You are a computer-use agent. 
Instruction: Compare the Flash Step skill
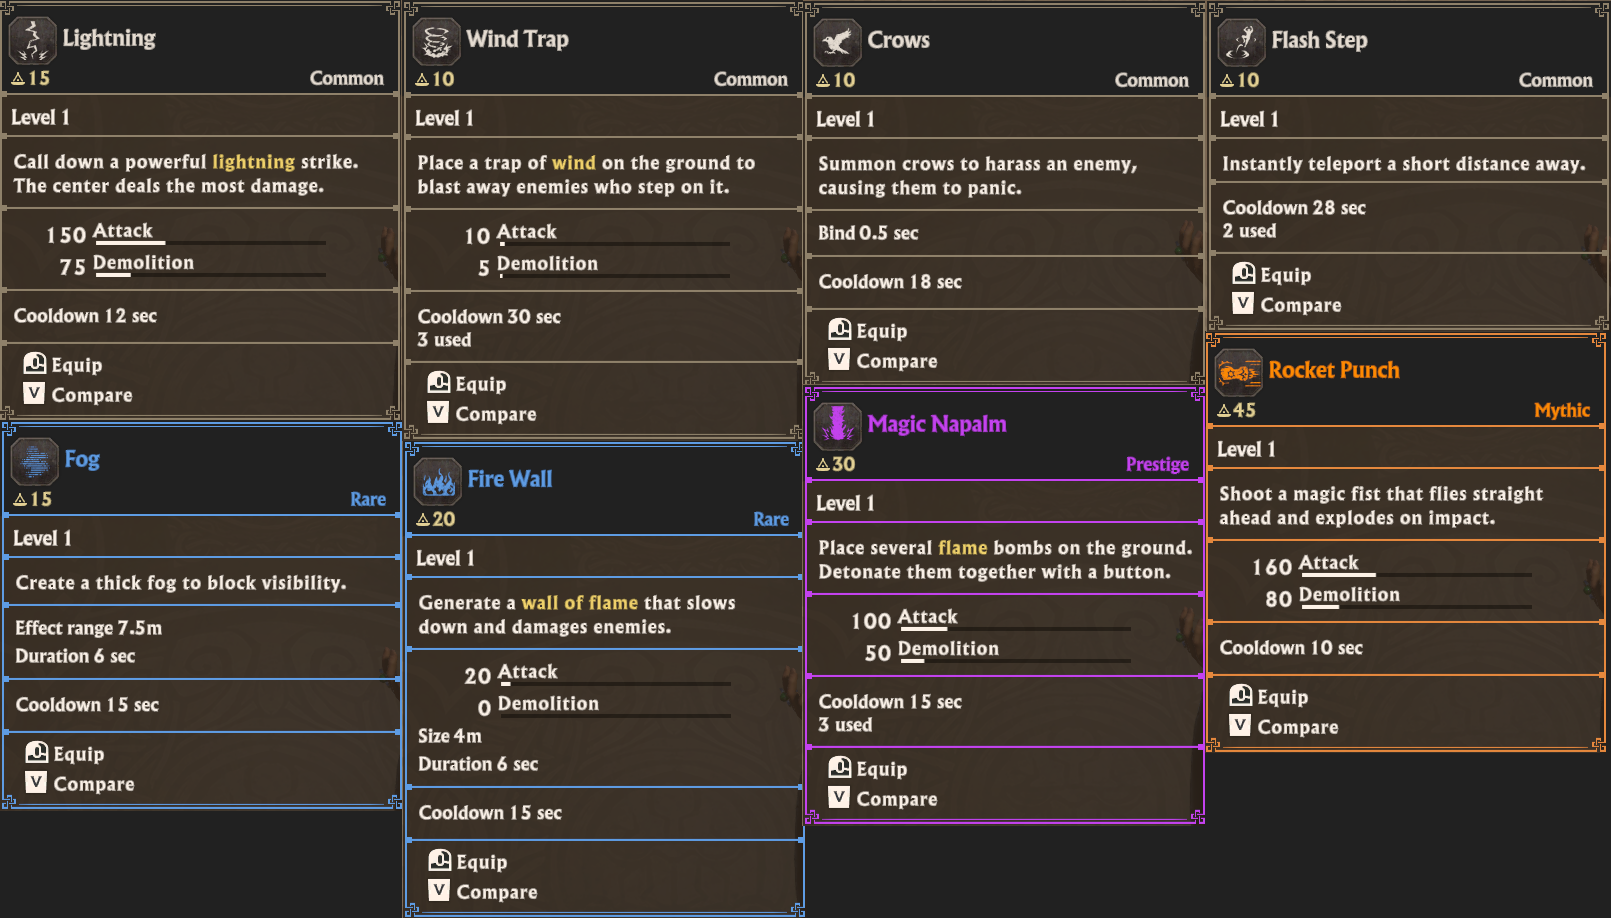[x=1288, y=305]
